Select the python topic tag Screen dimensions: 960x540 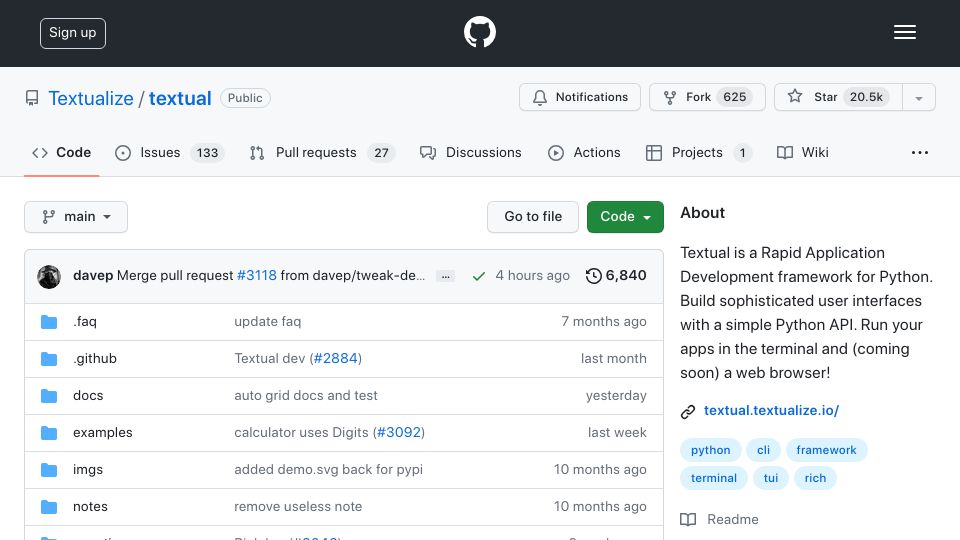(711, 450)
